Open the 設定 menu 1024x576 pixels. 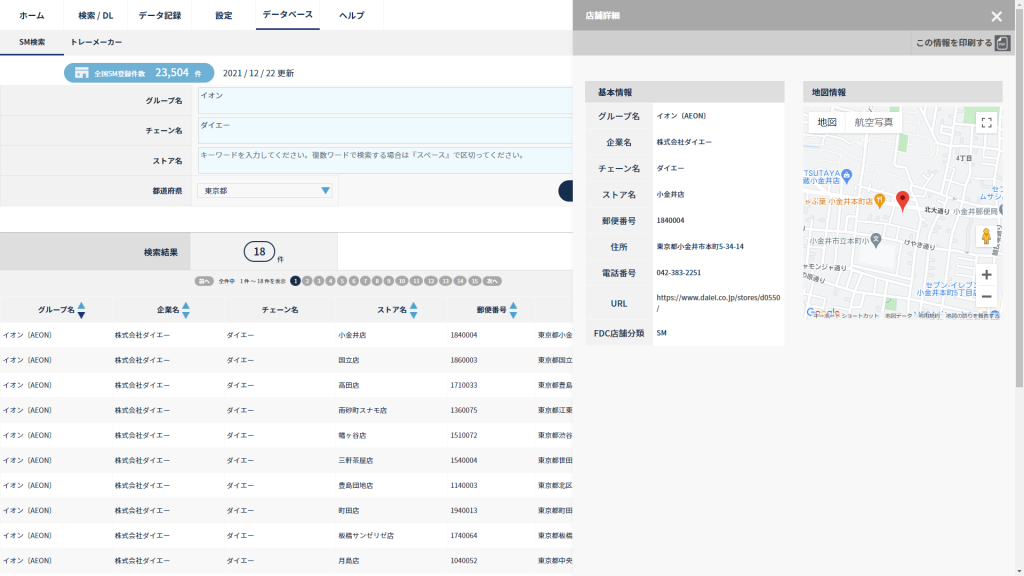tap(223, 15)
